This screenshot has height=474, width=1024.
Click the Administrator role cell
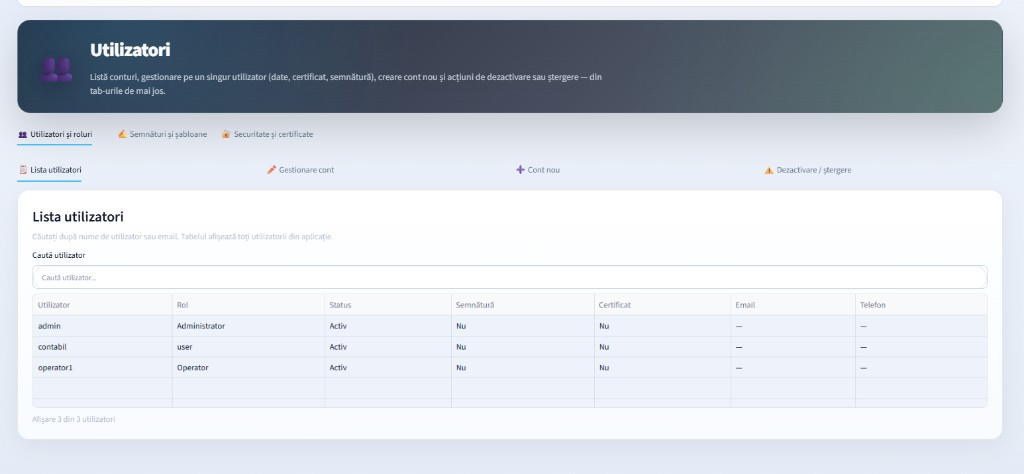pyautogui.click(x=248, y=326)
